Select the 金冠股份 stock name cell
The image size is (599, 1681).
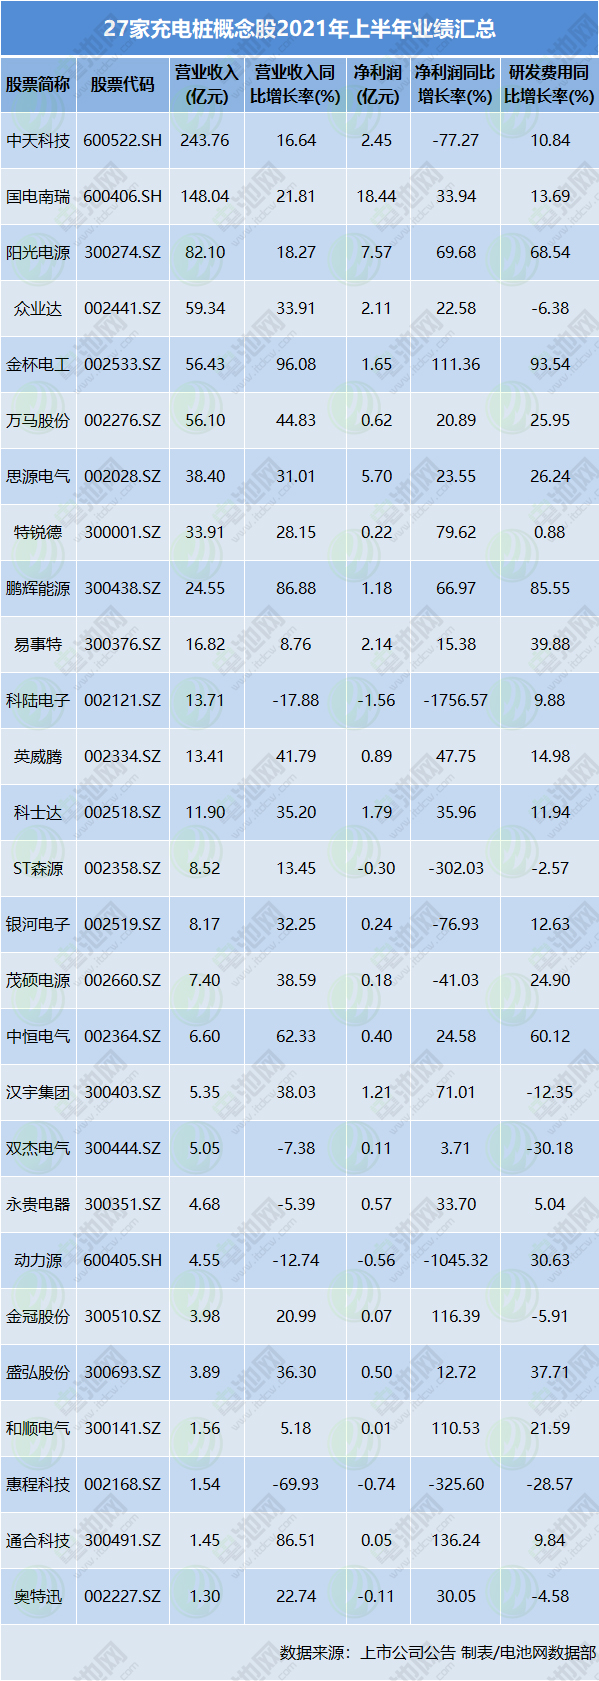pos(38,1316)
